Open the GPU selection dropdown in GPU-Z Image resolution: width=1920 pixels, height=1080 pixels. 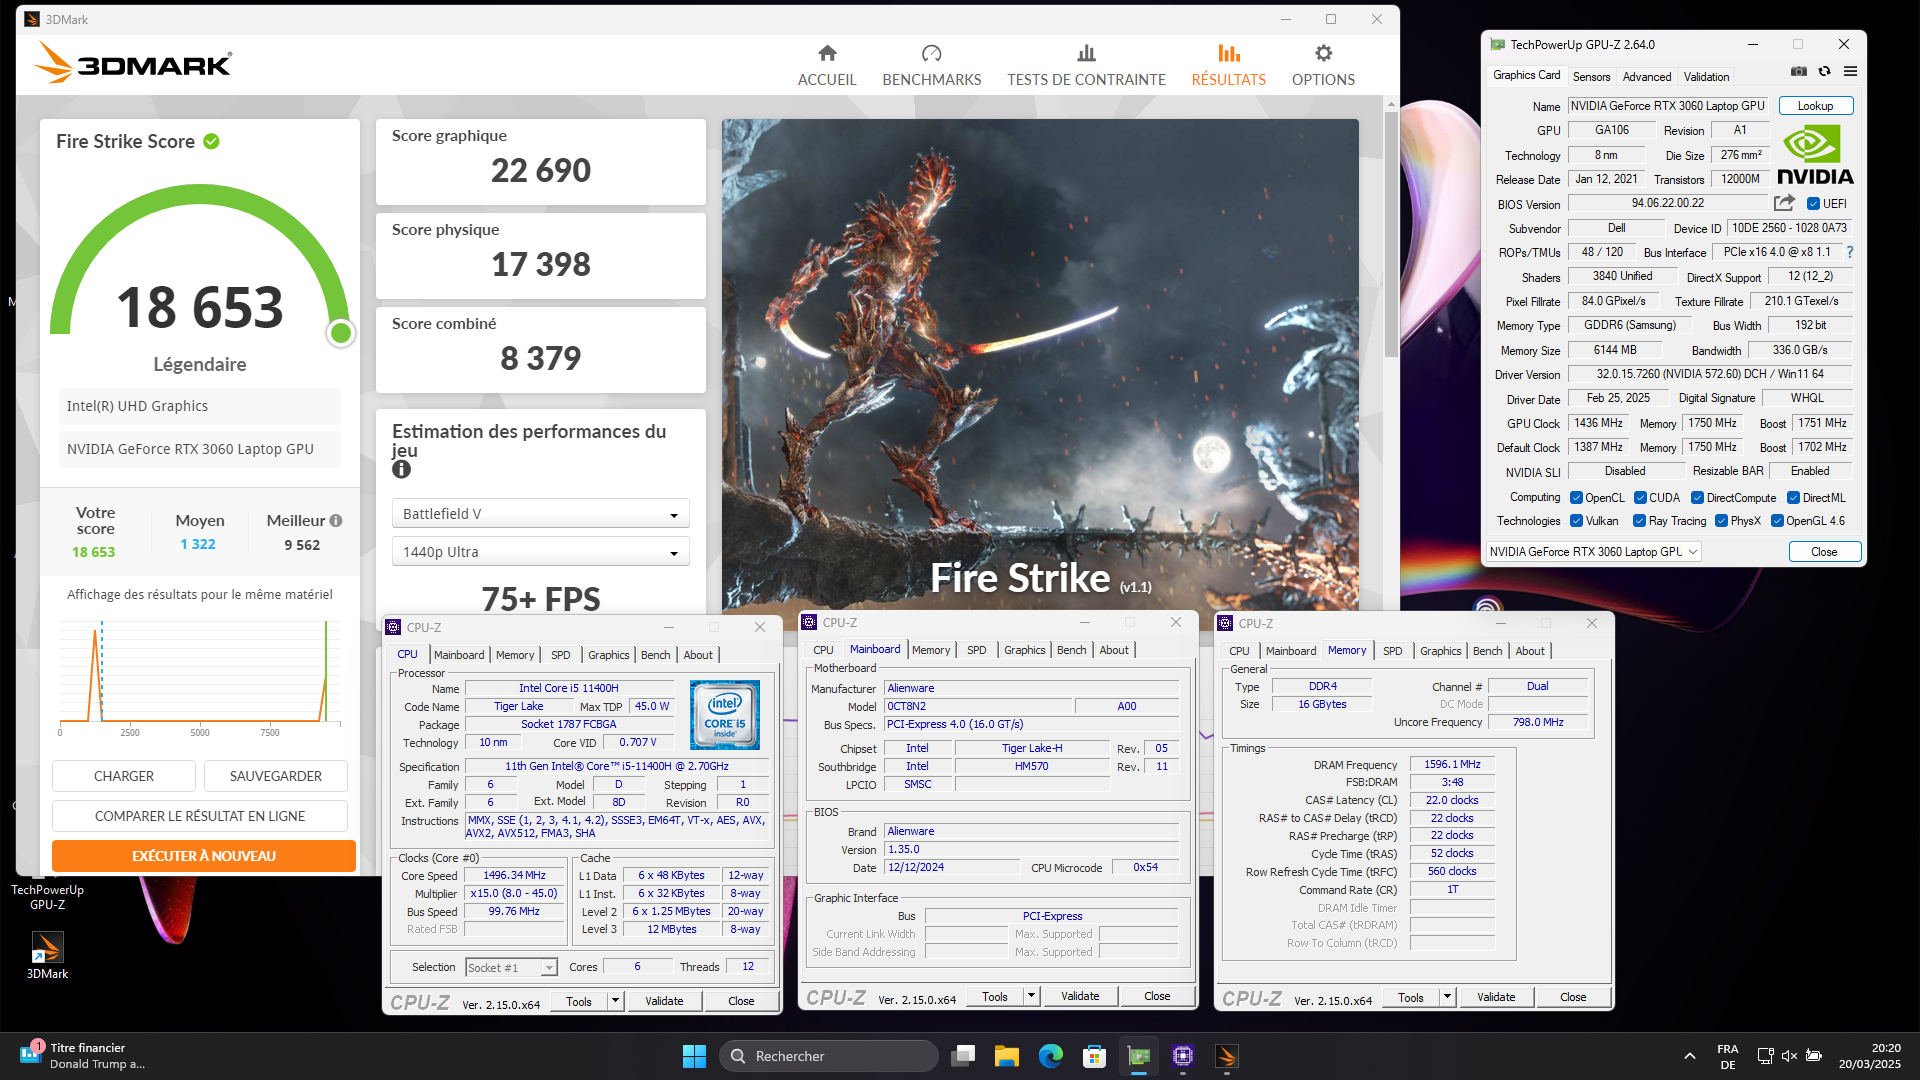coord(1593,552)
